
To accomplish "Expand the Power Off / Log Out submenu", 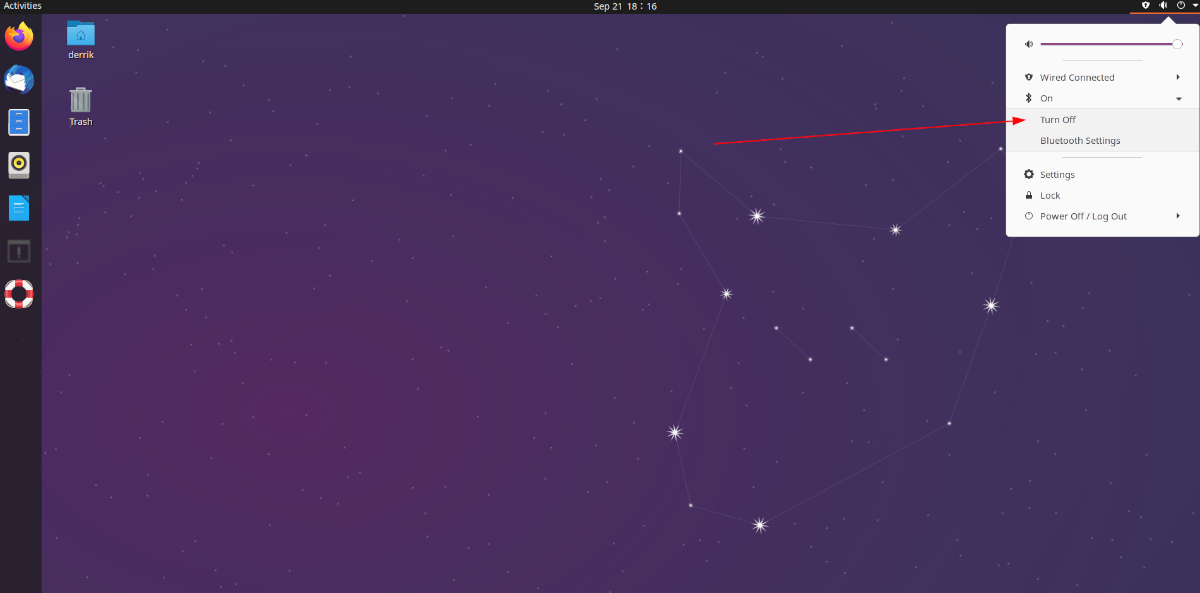I will click(x=1177, y=216).
